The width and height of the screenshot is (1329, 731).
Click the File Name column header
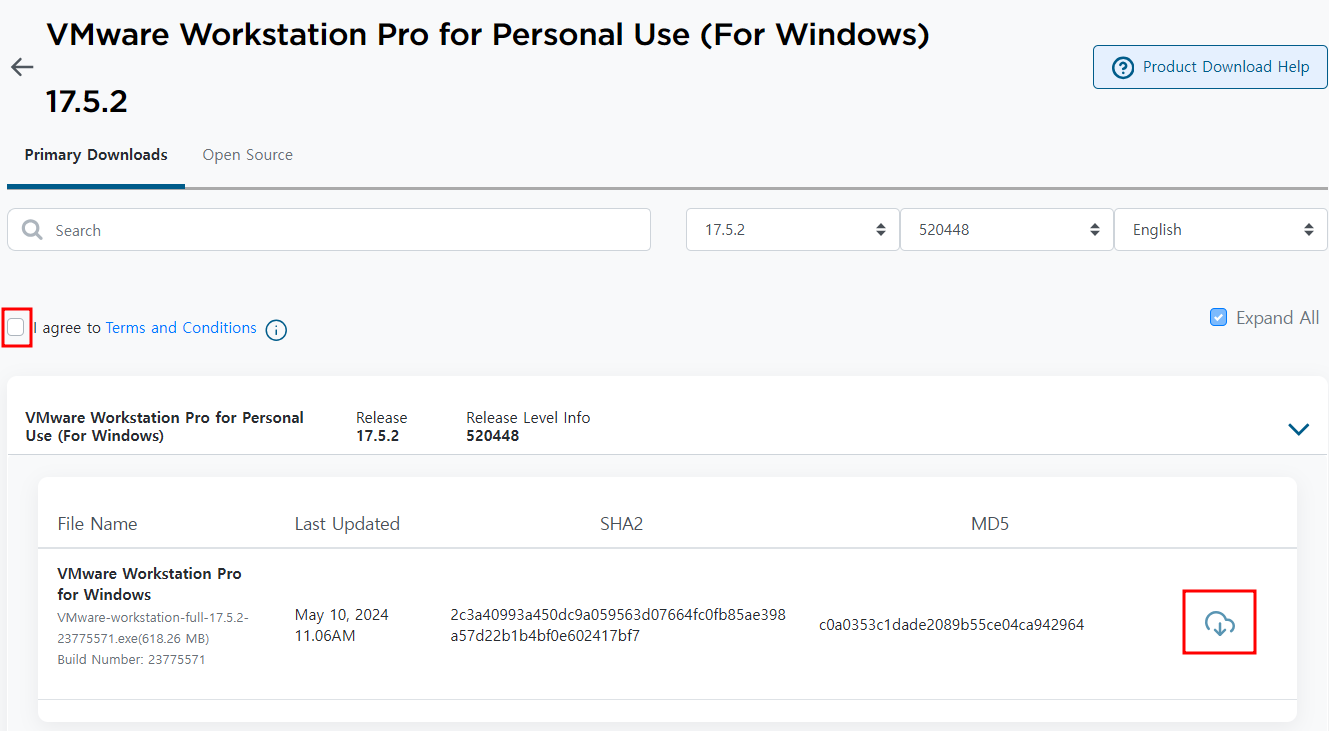[x=97, y=524]
